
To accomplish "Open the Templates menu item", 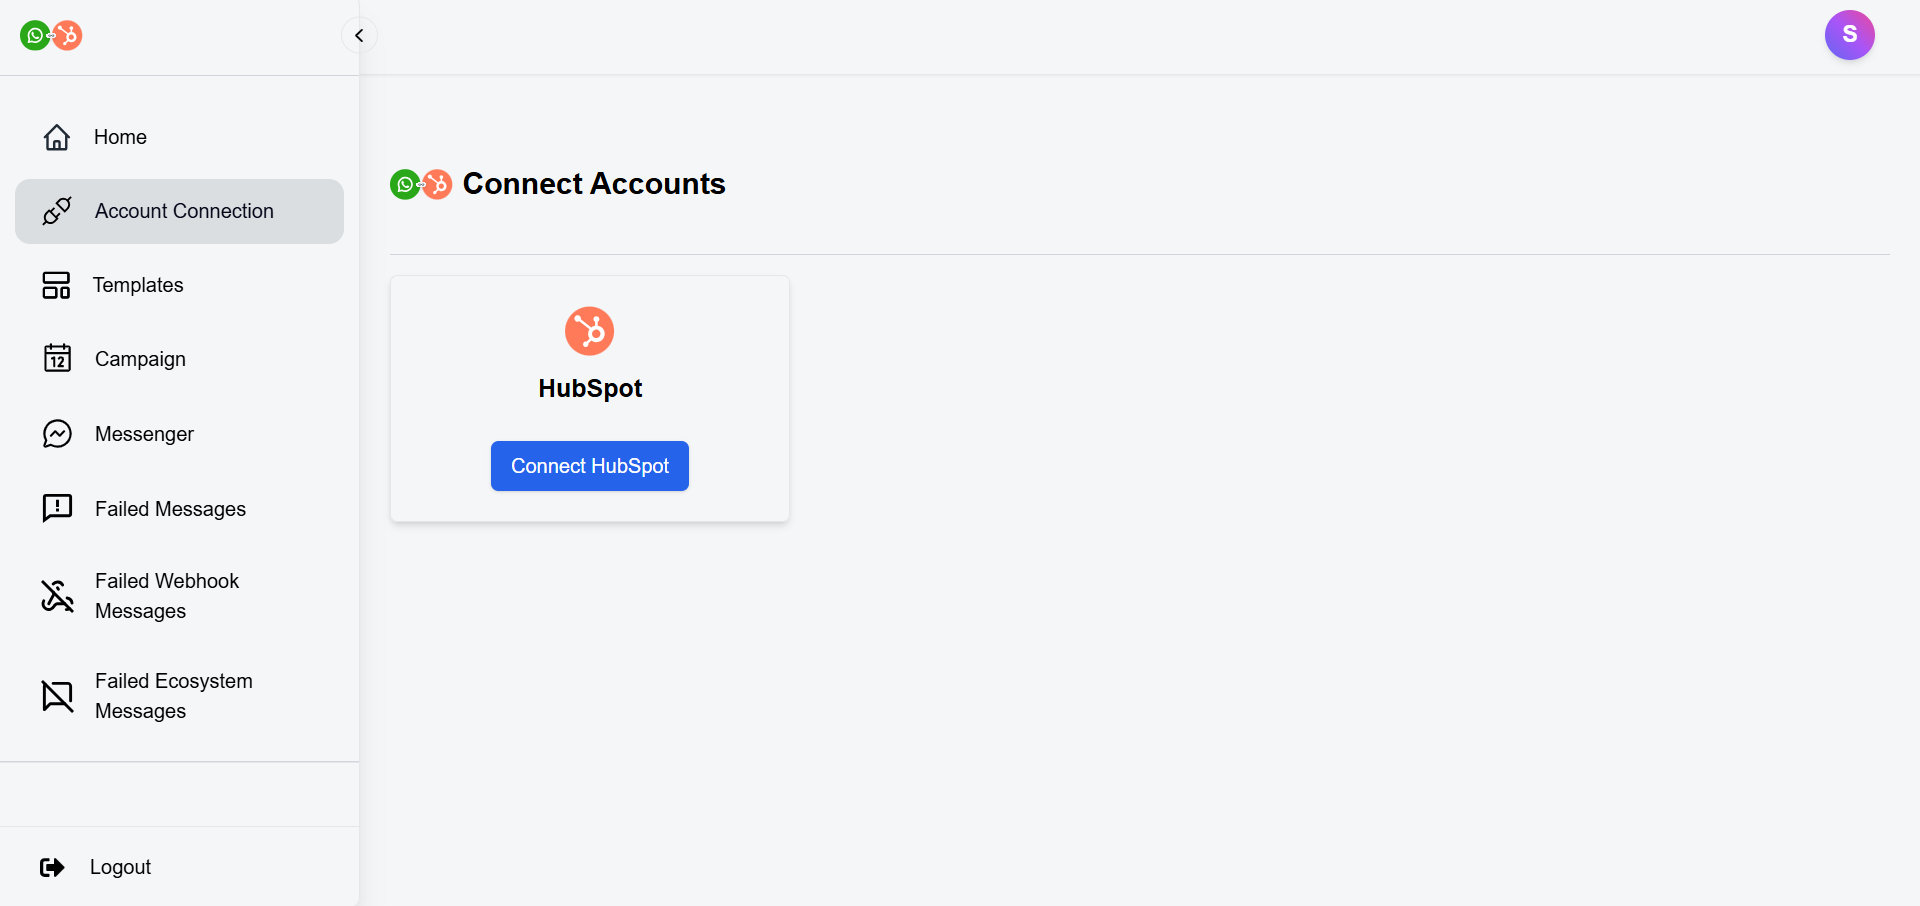I will click(138, 285).
